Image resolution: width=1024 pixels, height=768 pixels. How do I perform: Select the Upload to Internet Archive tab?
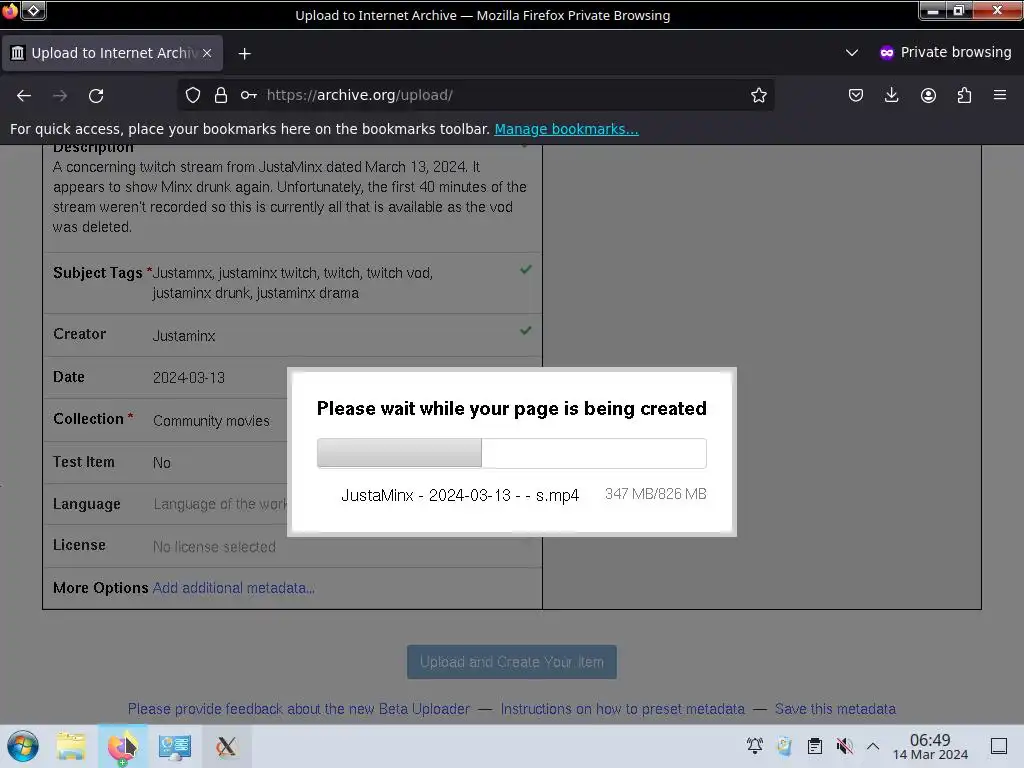click(112, 53)
